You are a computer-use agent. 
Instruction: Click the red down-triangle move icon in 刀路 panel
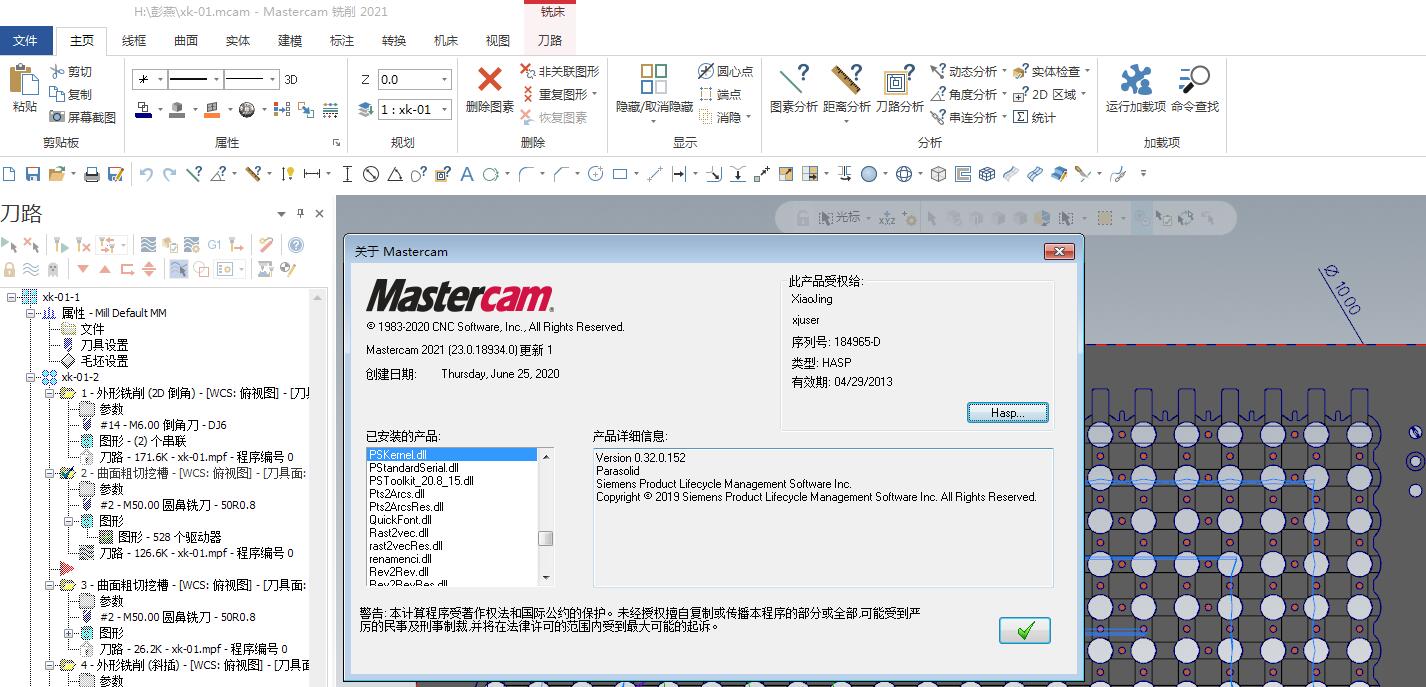pos(83,269)
